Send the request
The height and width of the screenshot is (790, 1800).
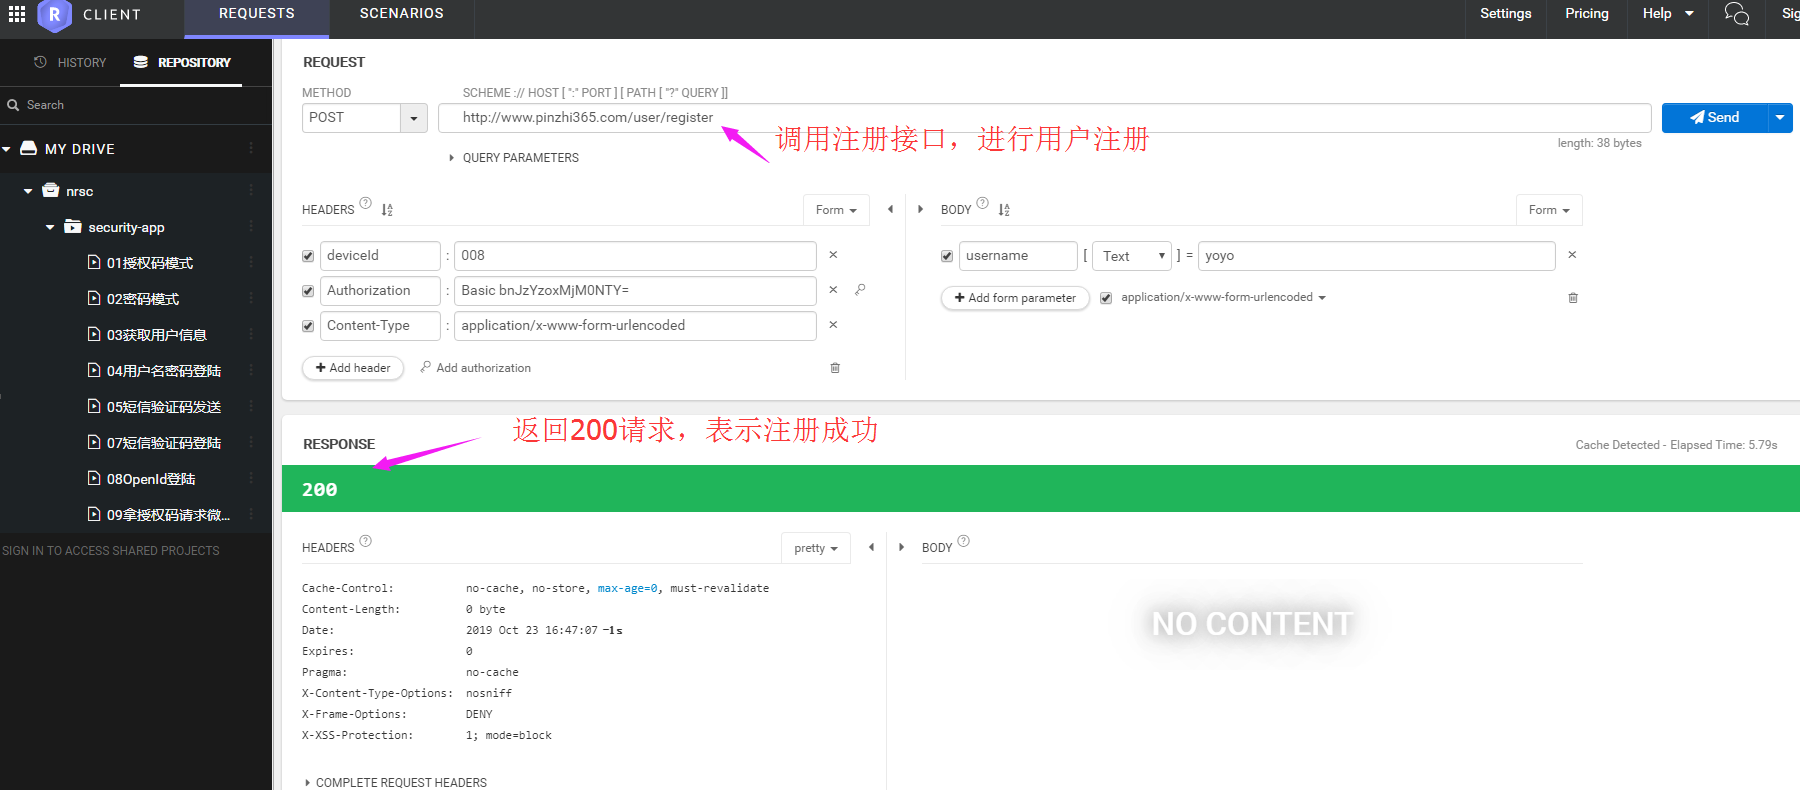(1715, 118)
